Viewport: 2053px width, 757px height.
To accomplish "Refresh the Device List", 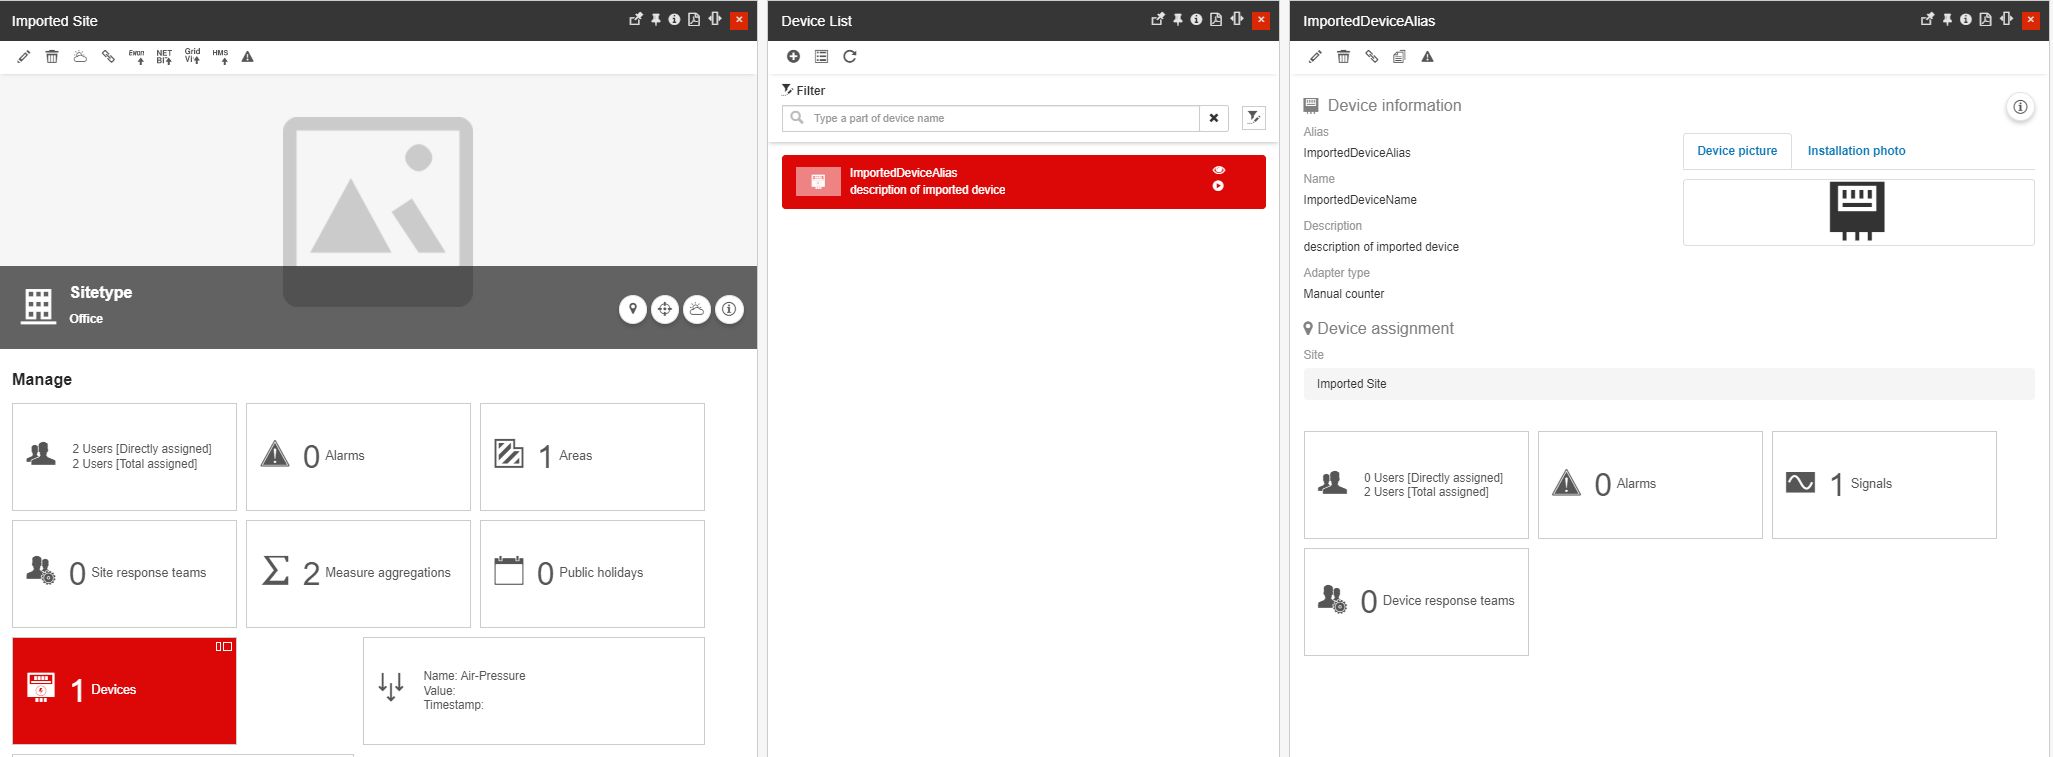I will point(849,57).
